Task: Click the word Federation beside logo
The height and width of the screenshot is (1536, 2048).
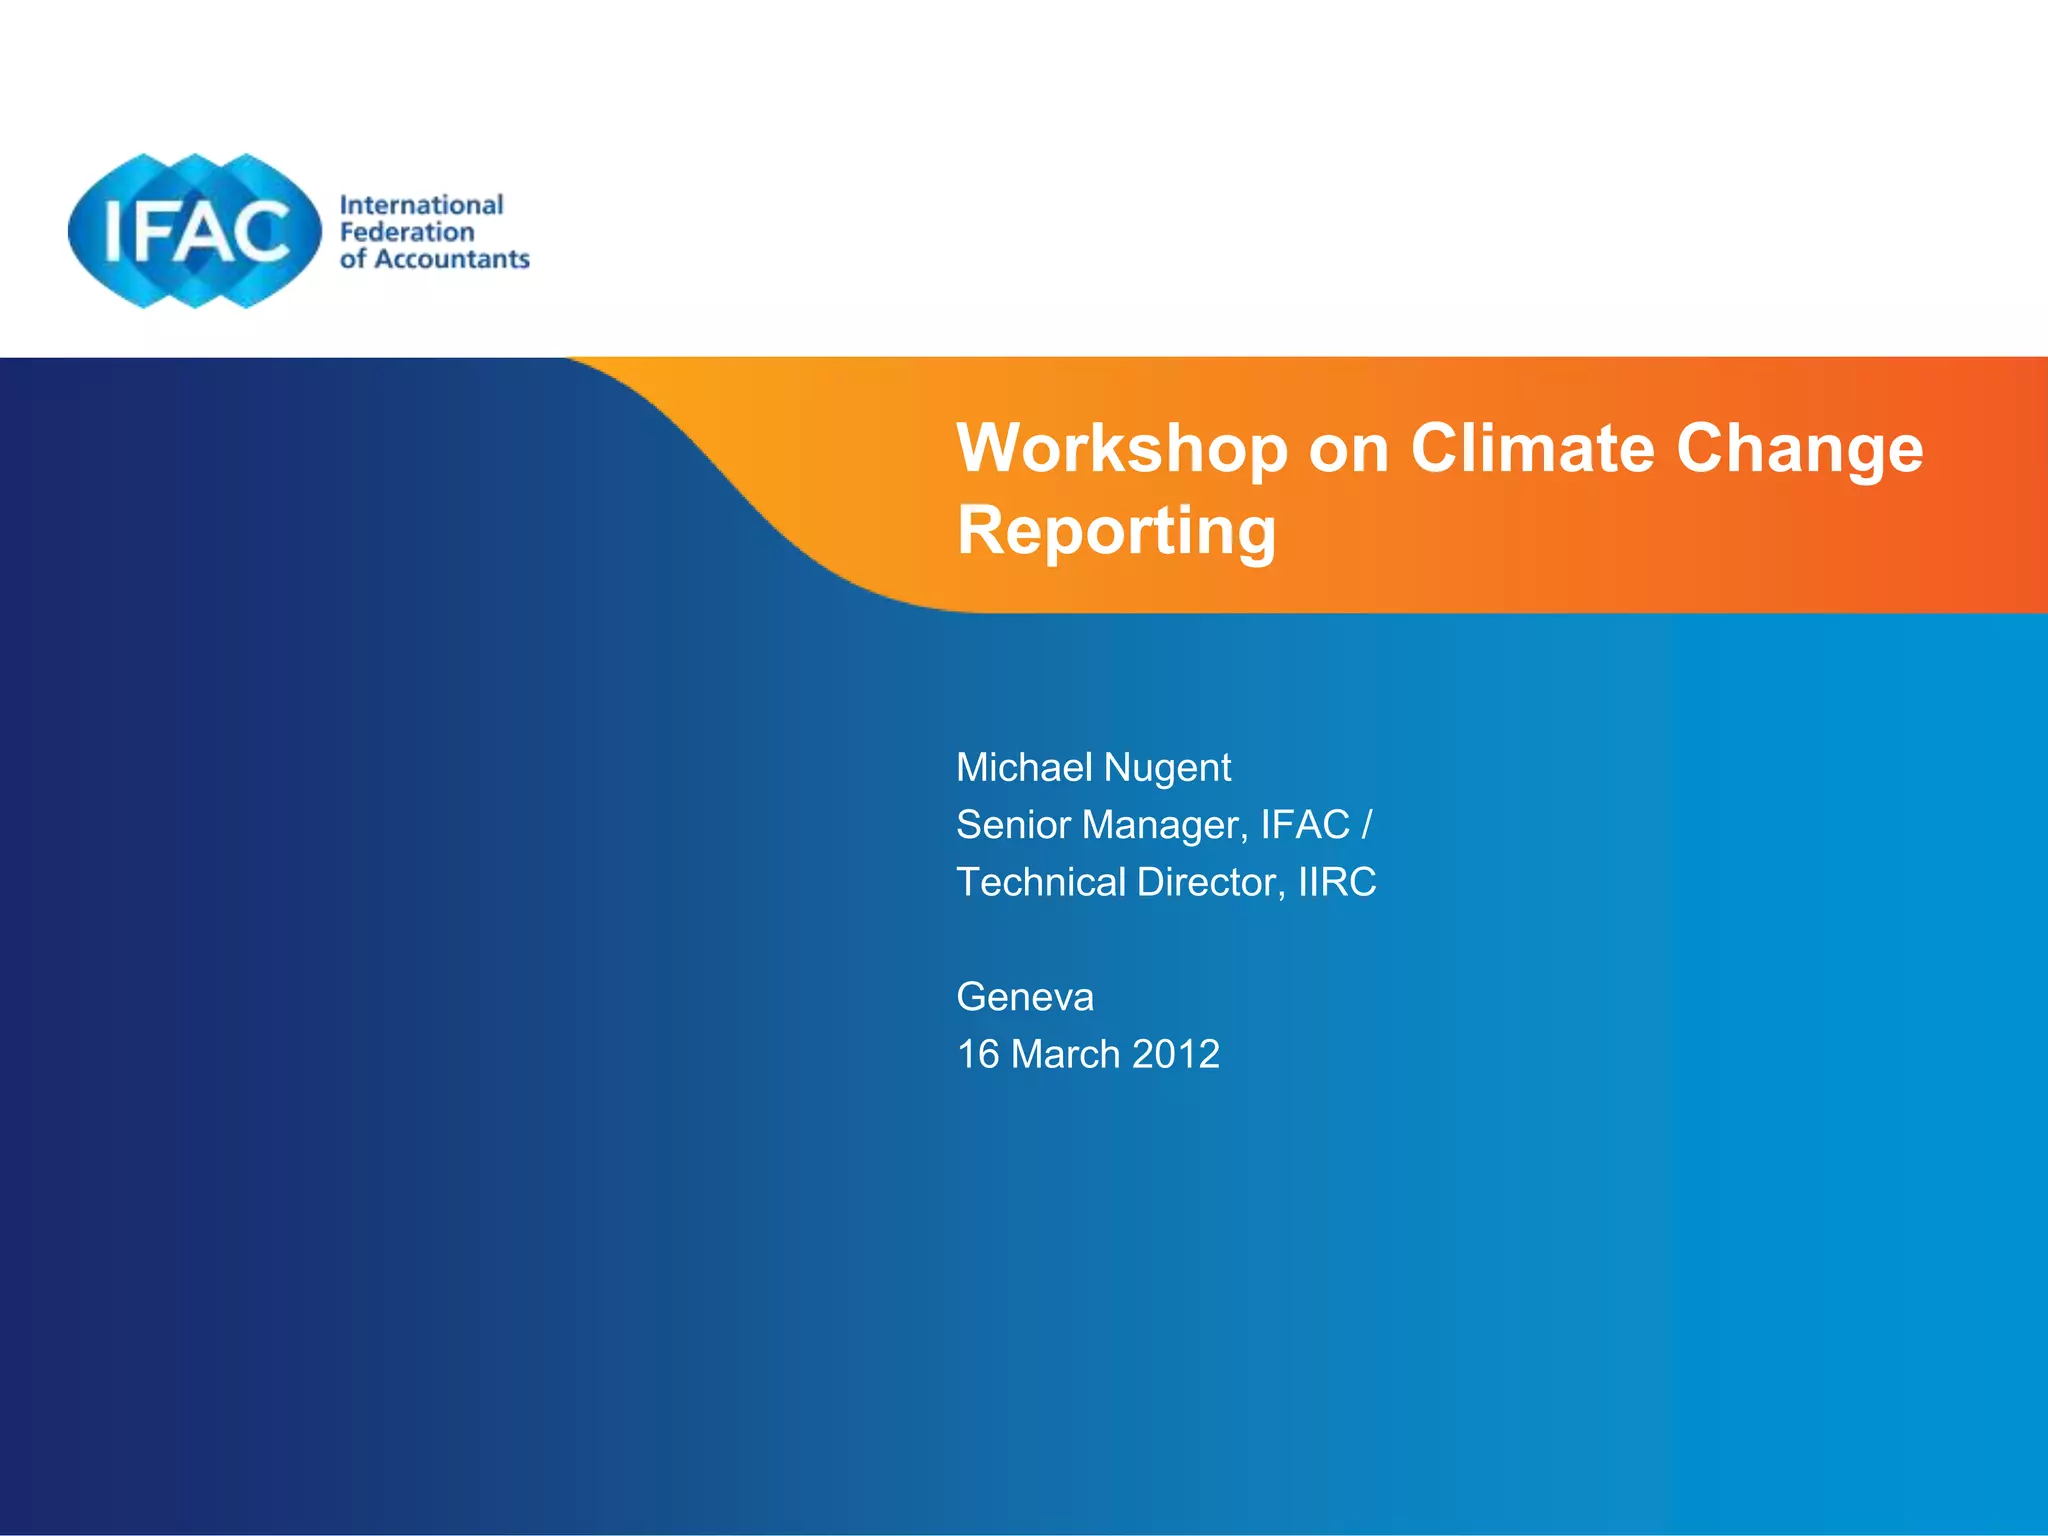Action: click(407, 232)
